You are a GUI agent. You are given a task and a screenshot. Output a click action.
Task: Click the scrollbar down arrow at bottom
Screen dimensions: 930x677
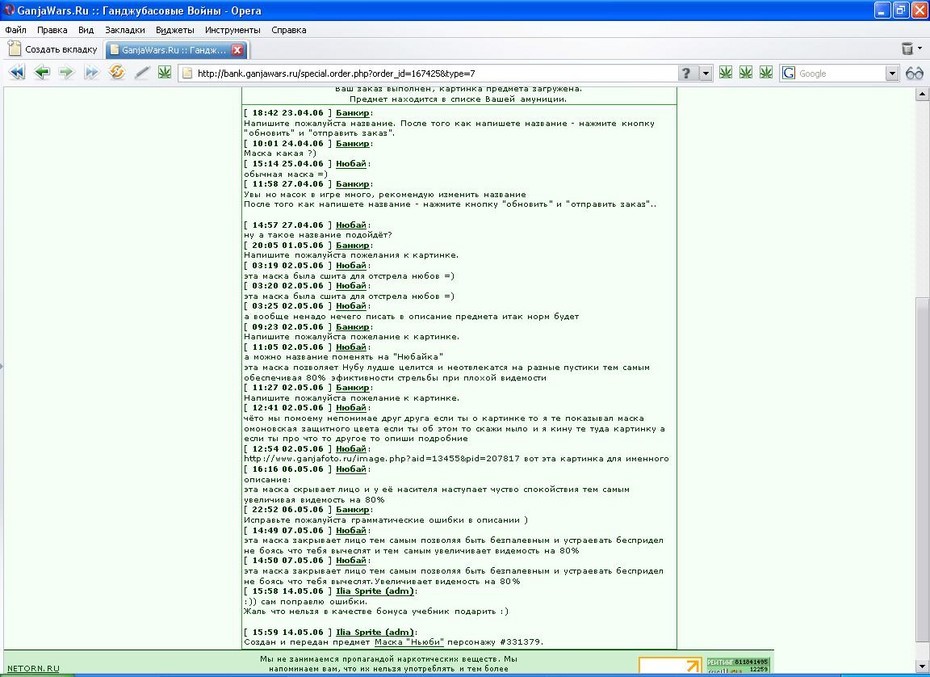(x=922, y=668)
